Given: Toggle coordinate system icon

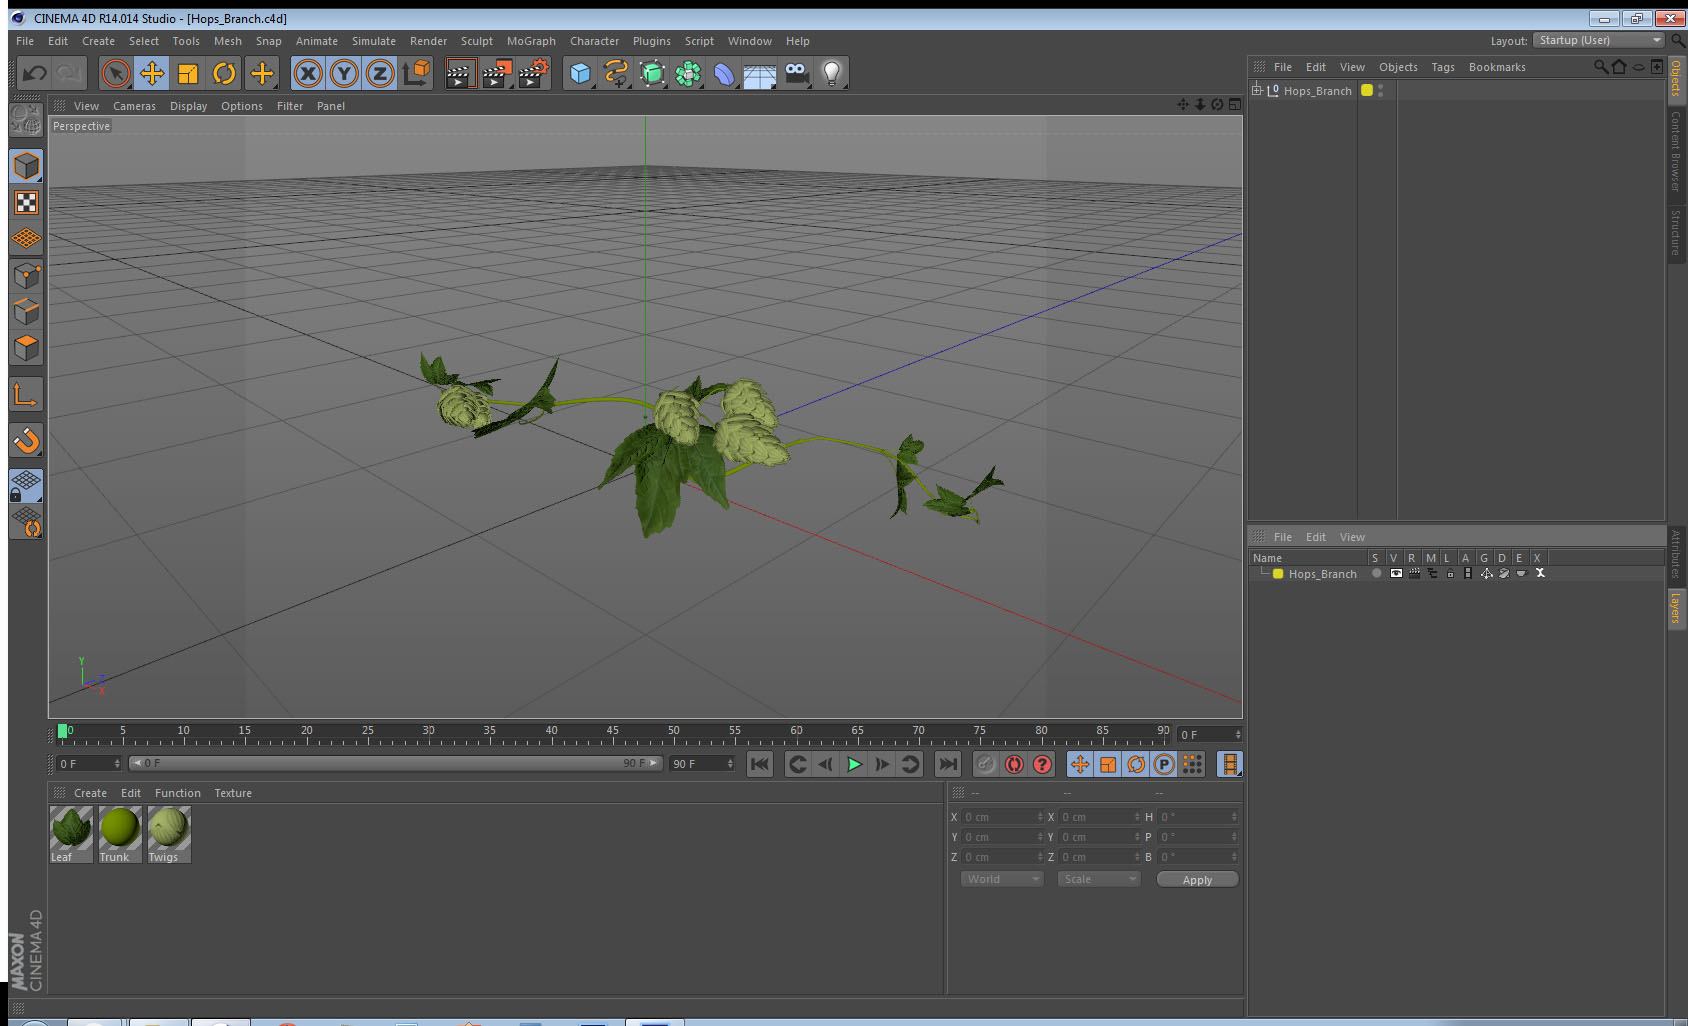Looking at the screenshot, I should pos(416,73).
